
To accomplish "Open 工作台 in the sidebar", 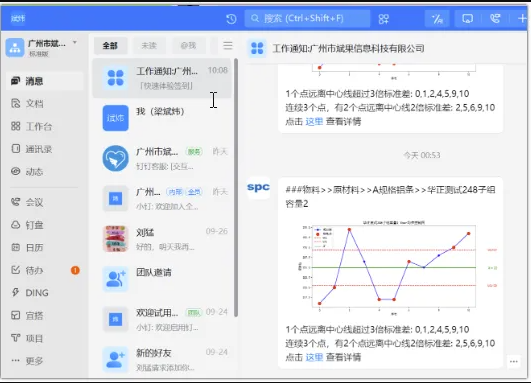I will (x=44, y=126).
